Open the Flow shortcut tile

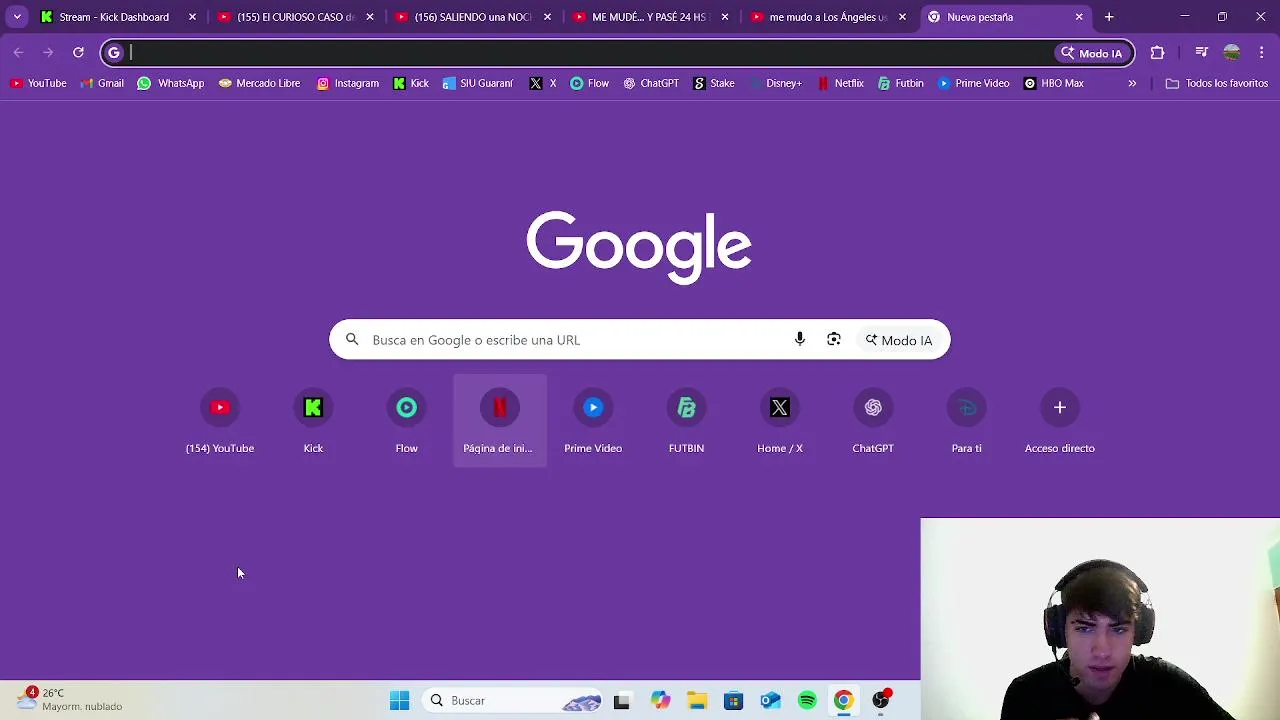coord(406,421)
